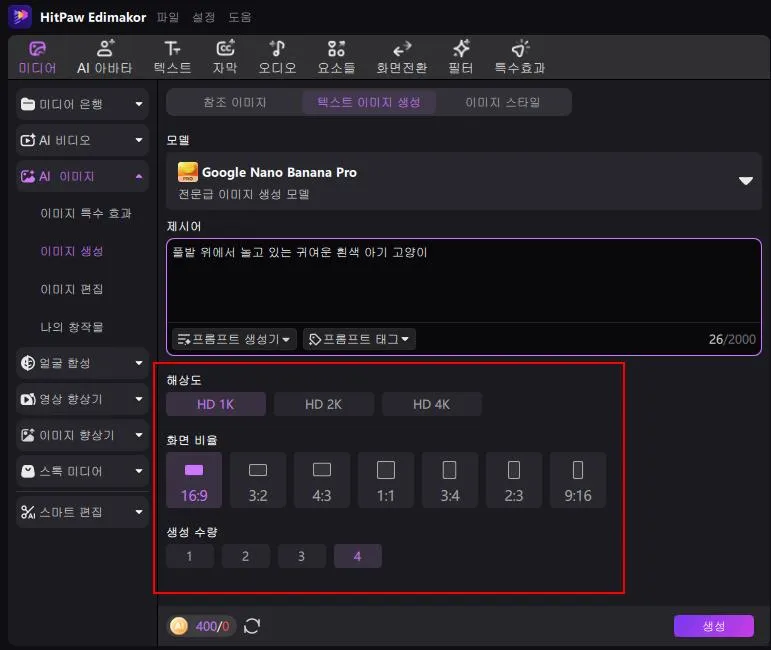The image size is (771, 650).
Task: Click into the 제시어 prompt text box
Action: point(464,281)
